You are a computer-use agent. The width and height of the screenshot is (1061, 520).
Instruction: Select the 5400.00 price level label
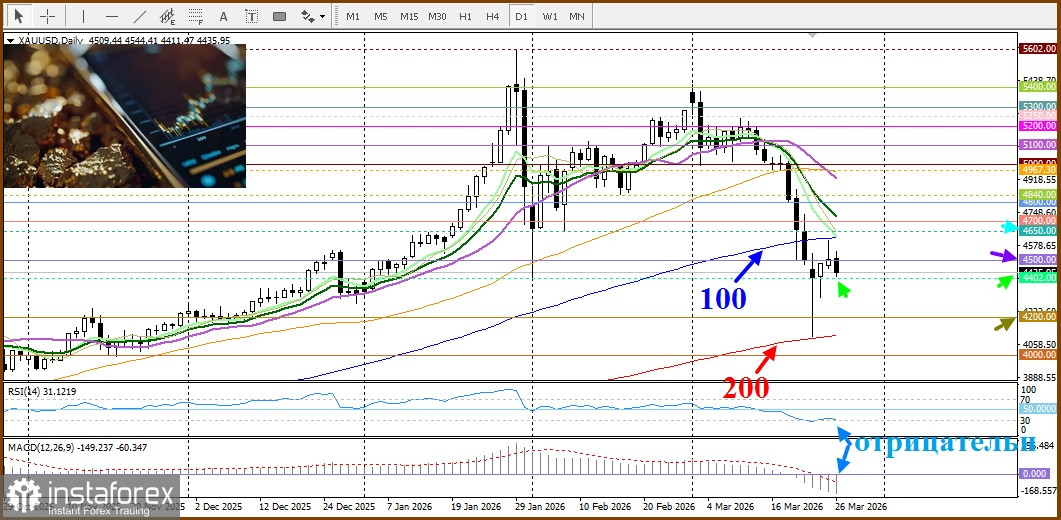pos(1038,87)
